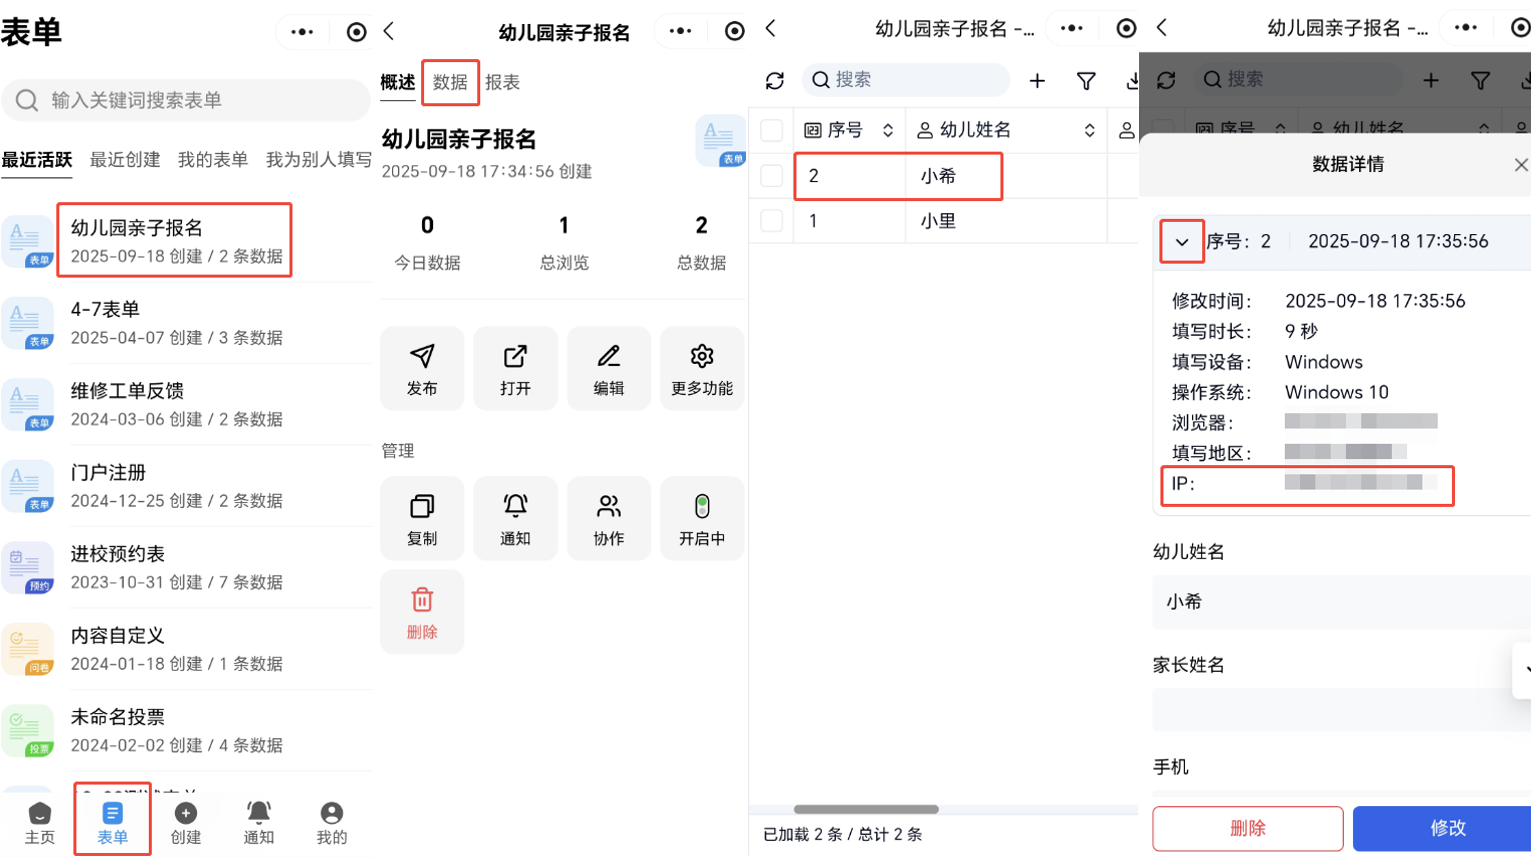
Task: Tick the select-all checkbox in table header
Action: pos(772,130)
